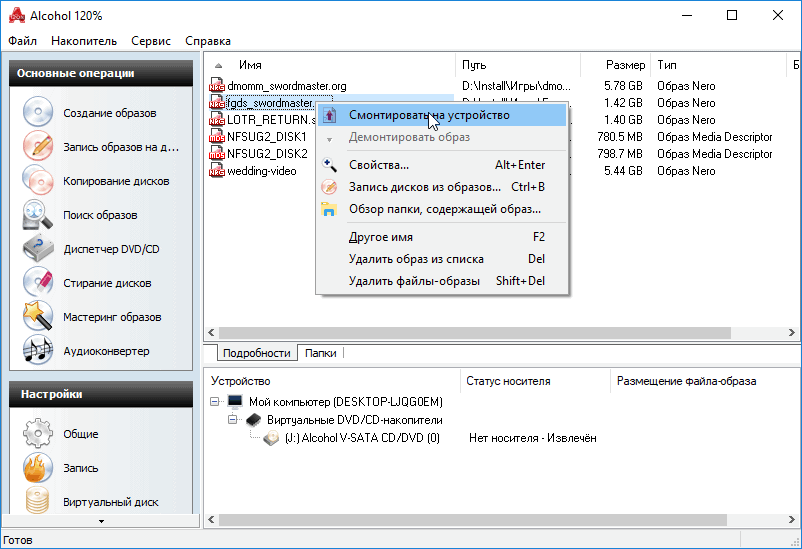Click the Стирание дисков eraser icon
This screenshot has width=802, height=549.
click(38, 283)
